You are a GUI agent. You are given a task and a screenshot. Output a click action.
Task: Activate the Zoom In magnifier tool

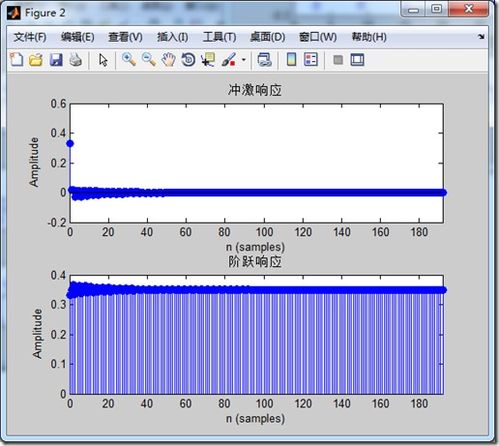[129, 60]
